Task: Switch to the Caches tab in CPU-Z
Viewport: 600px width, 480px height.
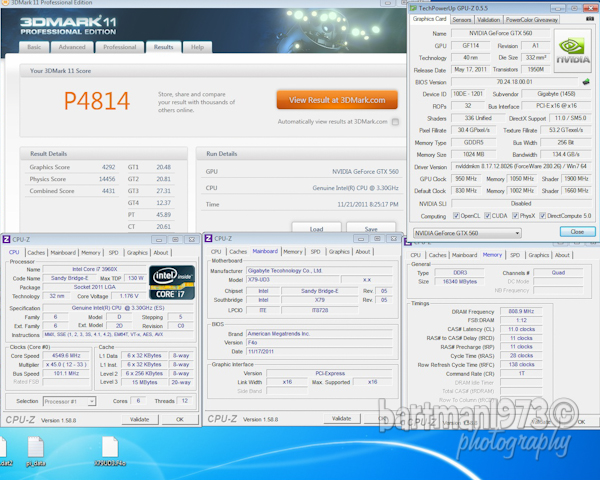Action: coord(36,252)
